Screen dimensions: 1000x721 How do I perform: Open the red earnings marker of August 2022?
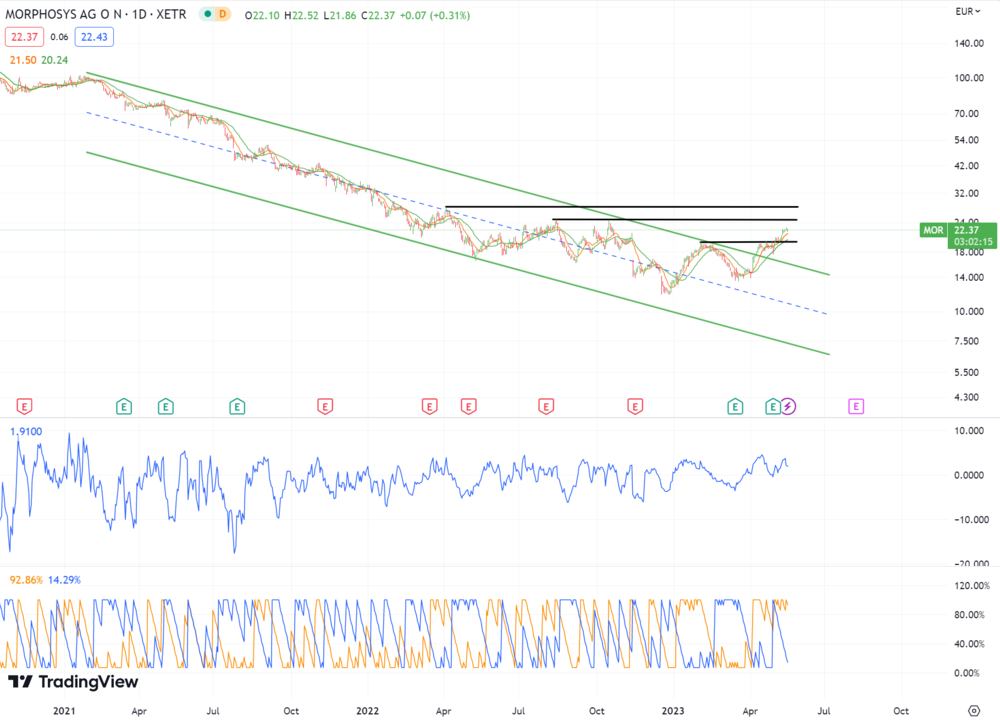point(546,406)
